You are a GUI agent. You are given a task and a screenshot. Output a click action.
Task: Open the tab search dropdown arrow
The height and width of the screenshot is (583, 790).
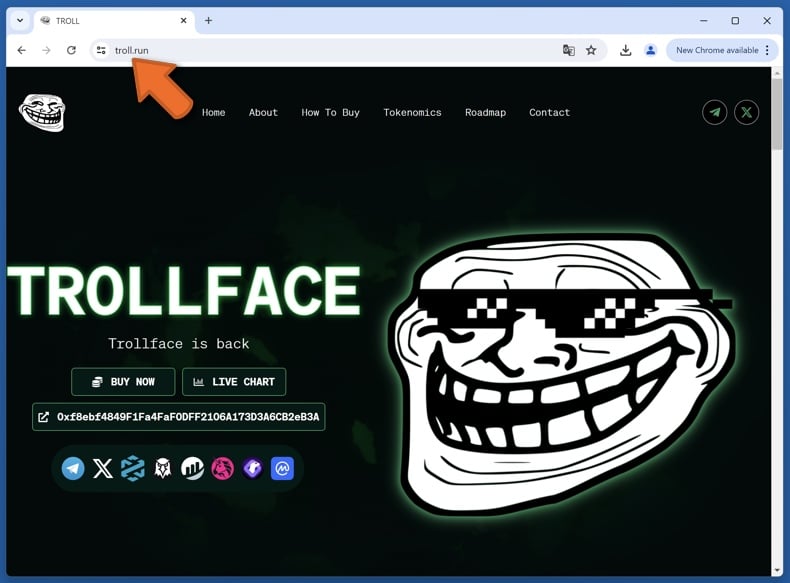[20, 21]
